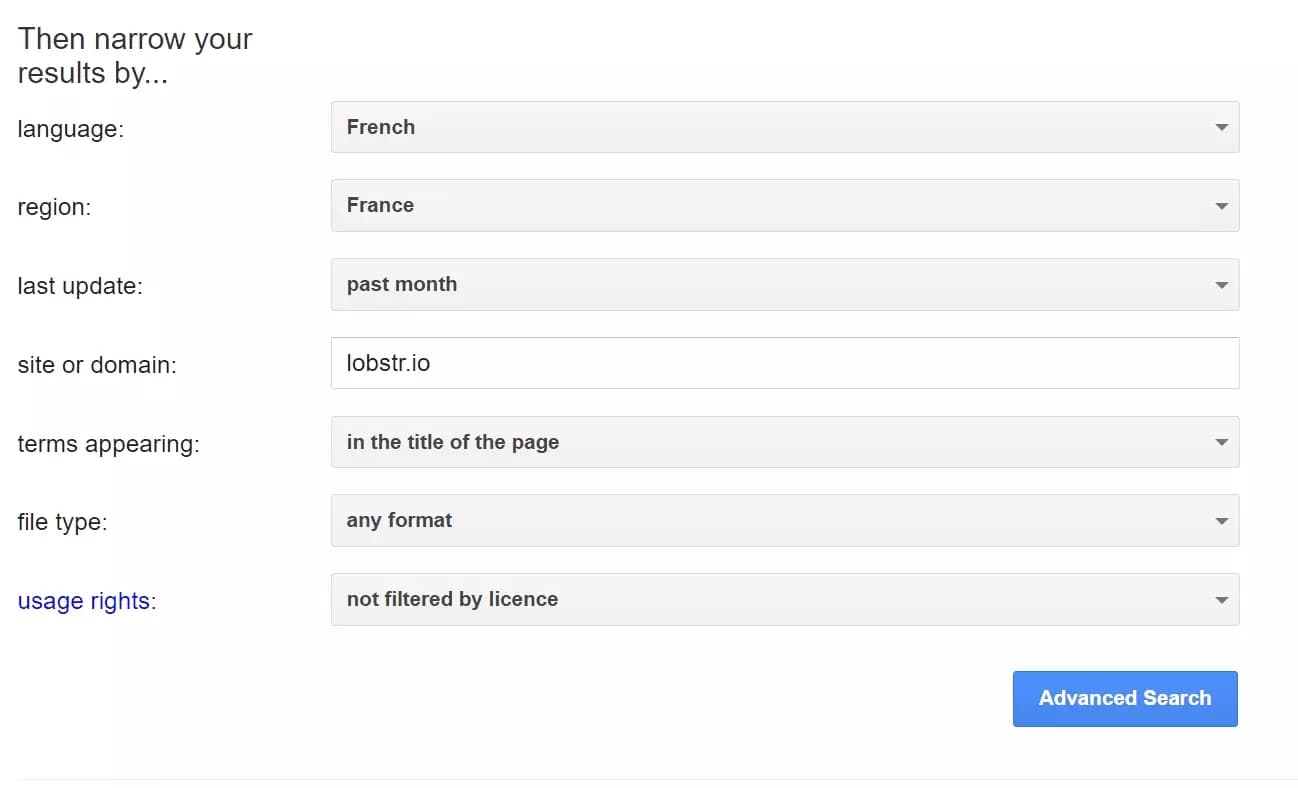Viewport: 1298px width, 788px height.
Task: Open the language dropdown arrow icon
Action: (1221, 127)
